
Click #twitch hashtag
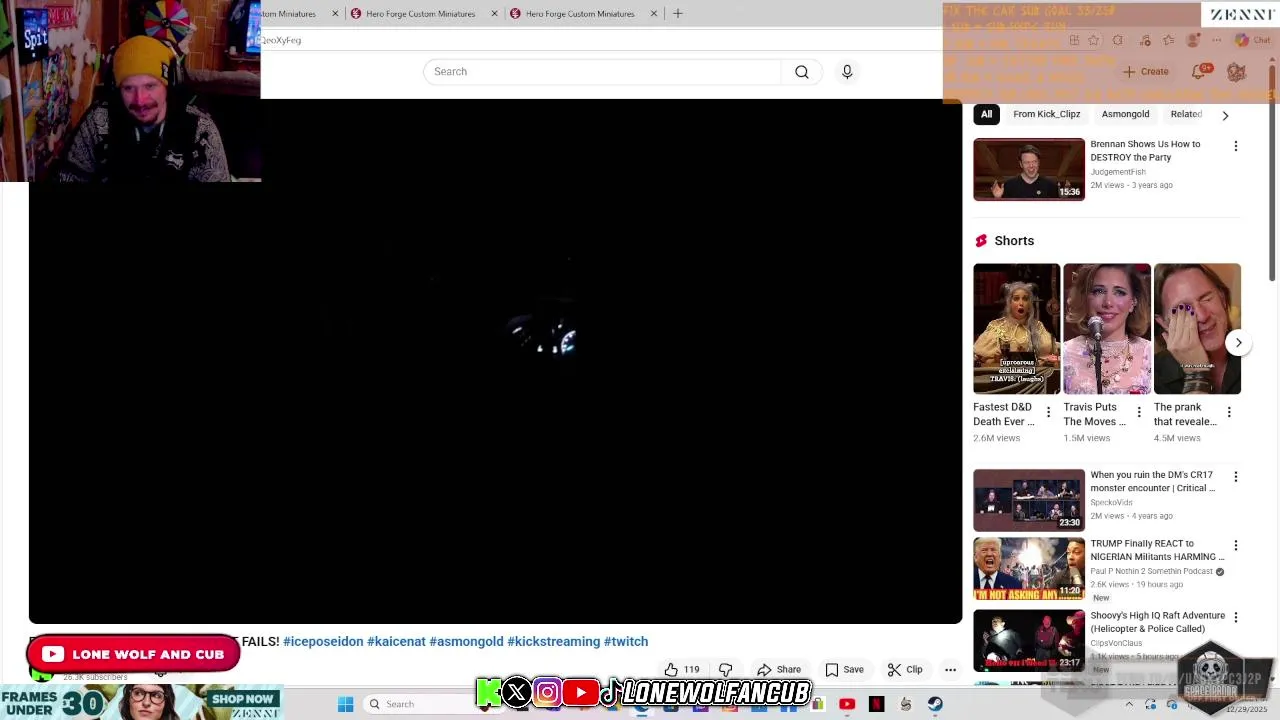coord(626,641)
